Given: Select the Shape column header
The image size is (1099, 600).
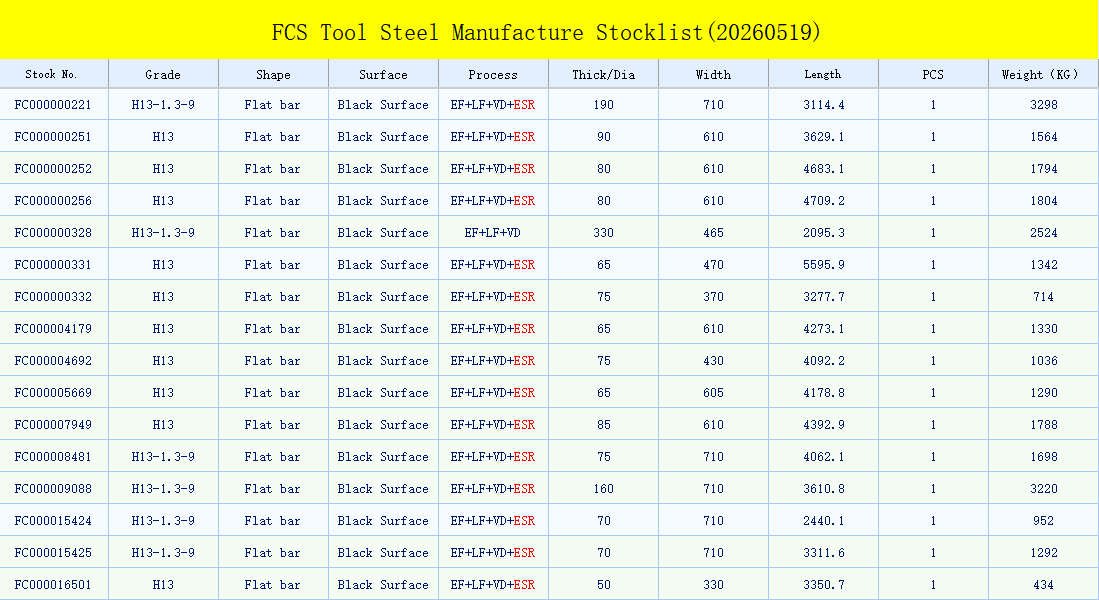Looking at the screenshot, I should [273, 74].
